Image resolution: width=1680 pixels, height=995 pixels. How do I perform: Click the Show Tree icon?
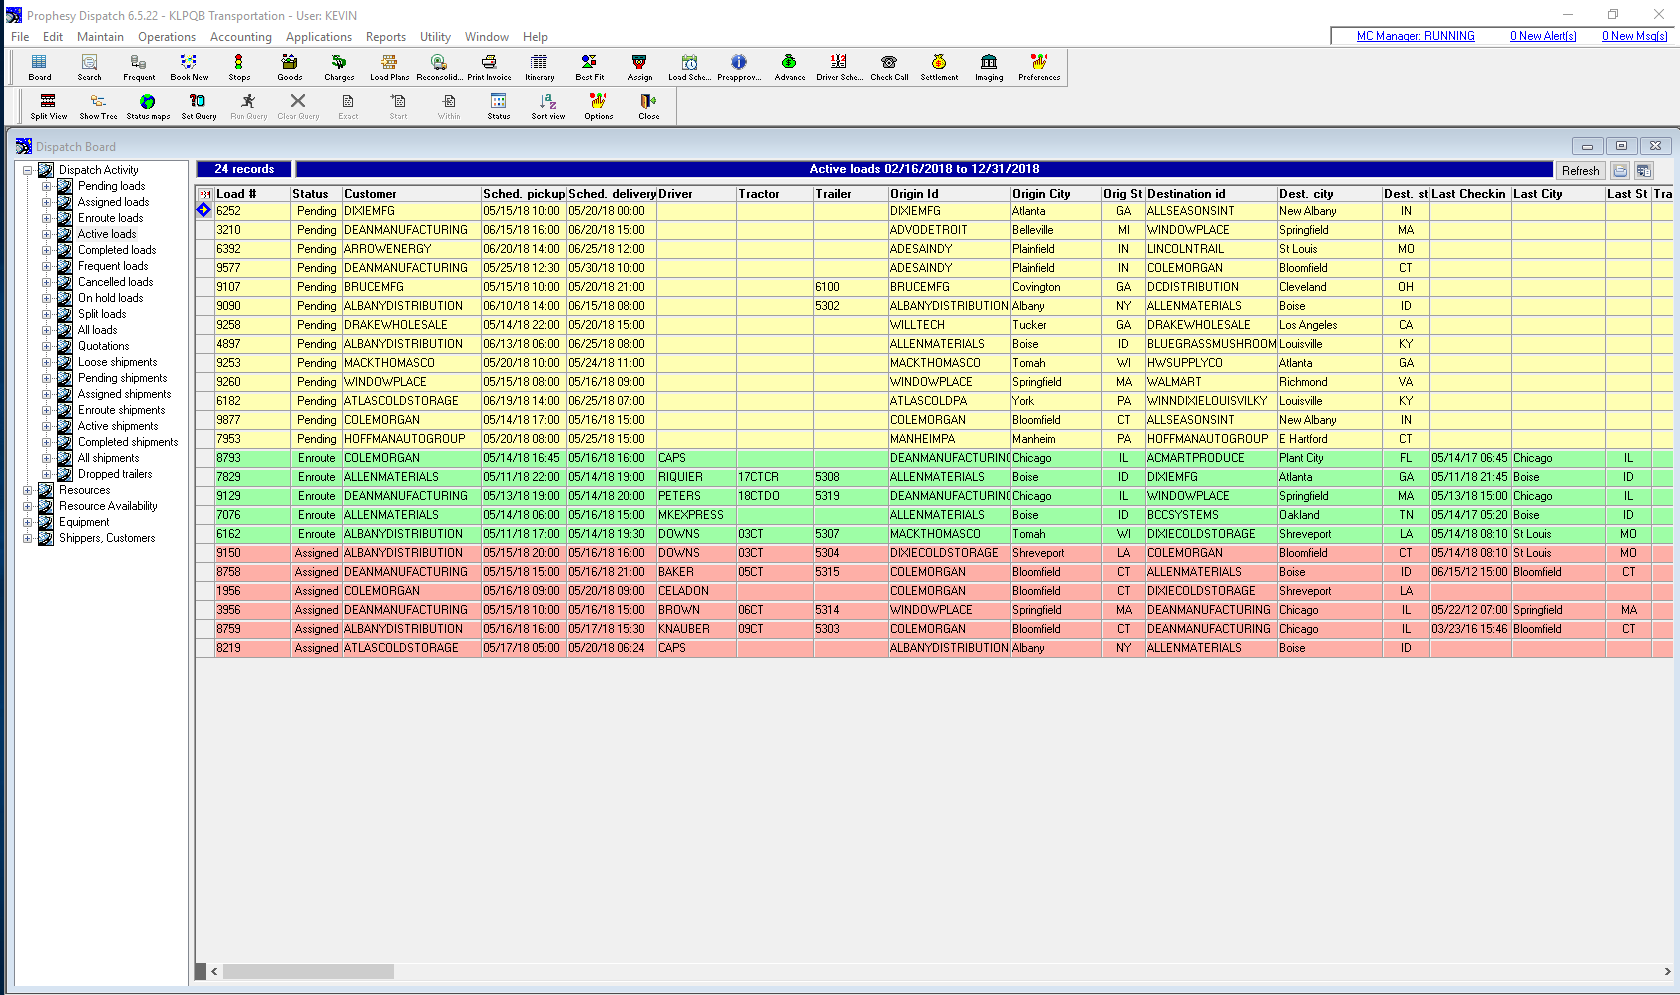pyautogui.click(x=98, y=106)
